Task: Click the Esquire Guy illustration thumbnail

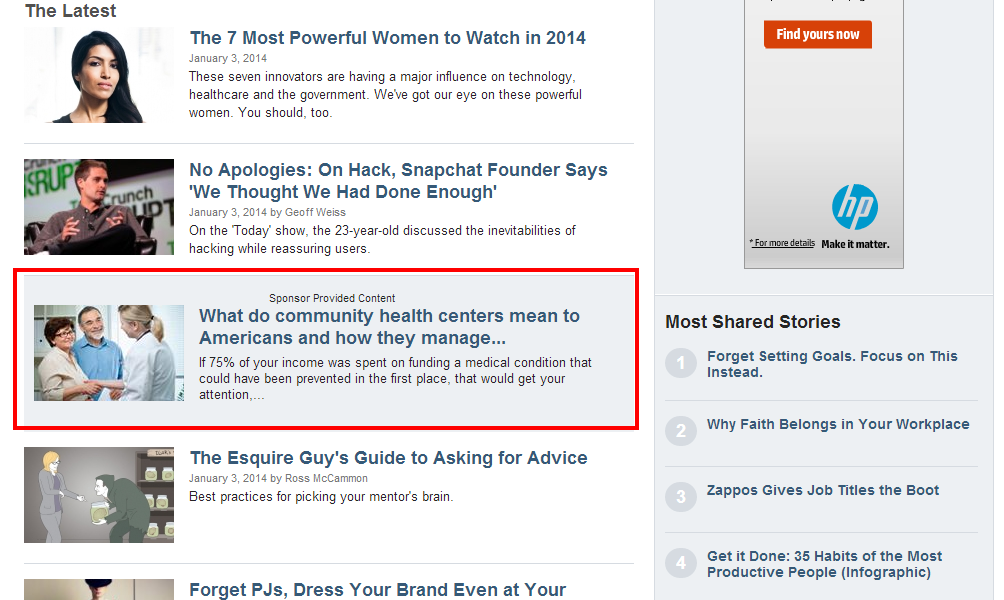Action: click(x=99, y=495)
